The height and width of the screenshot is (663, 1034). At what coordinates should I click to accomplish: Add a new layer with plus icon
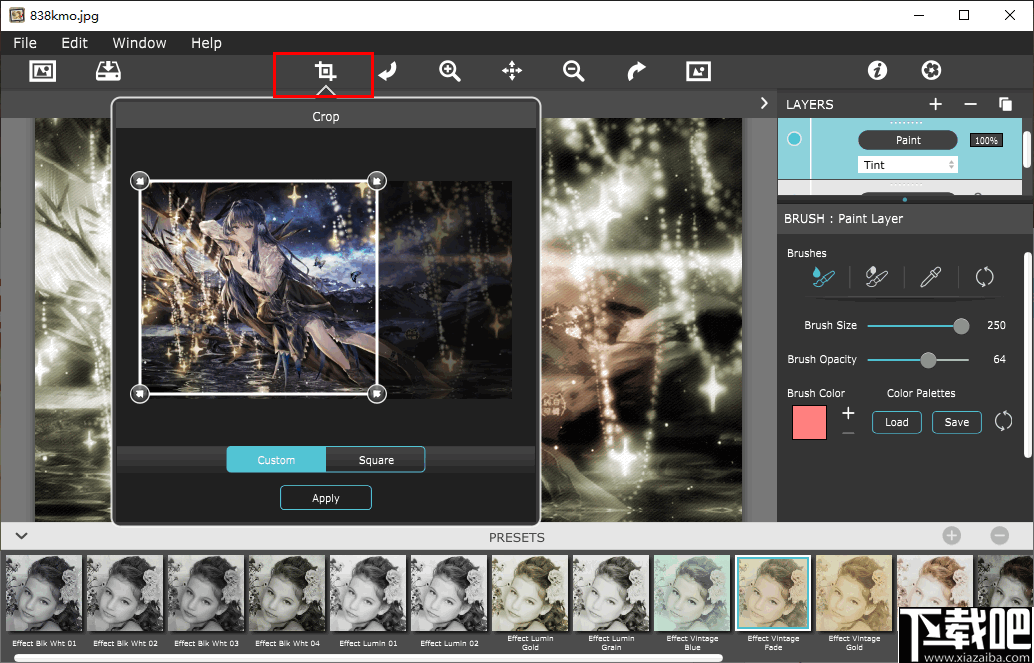(935, 104)
